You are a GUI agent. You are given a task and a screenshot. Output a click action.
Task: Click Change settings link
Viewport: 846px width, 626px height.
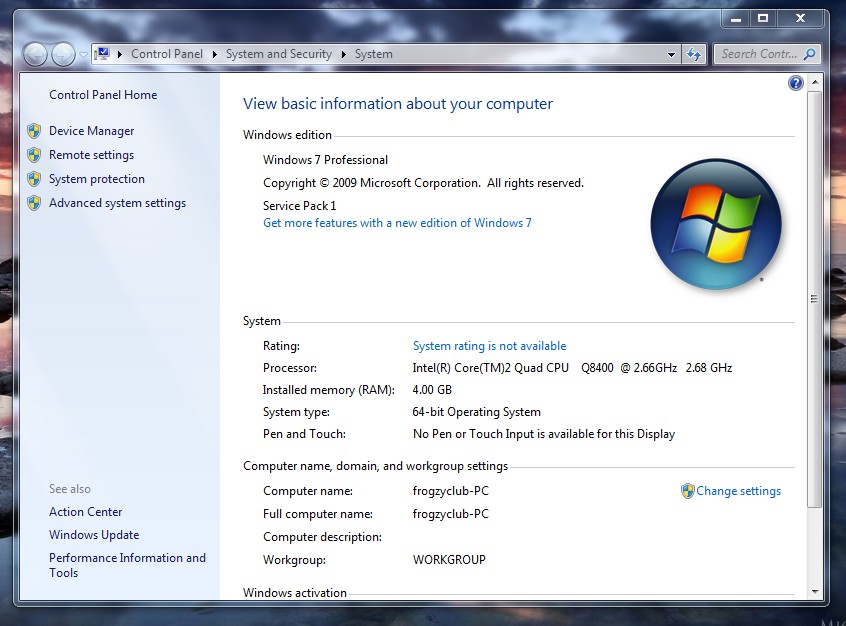(x=738, y=491)
